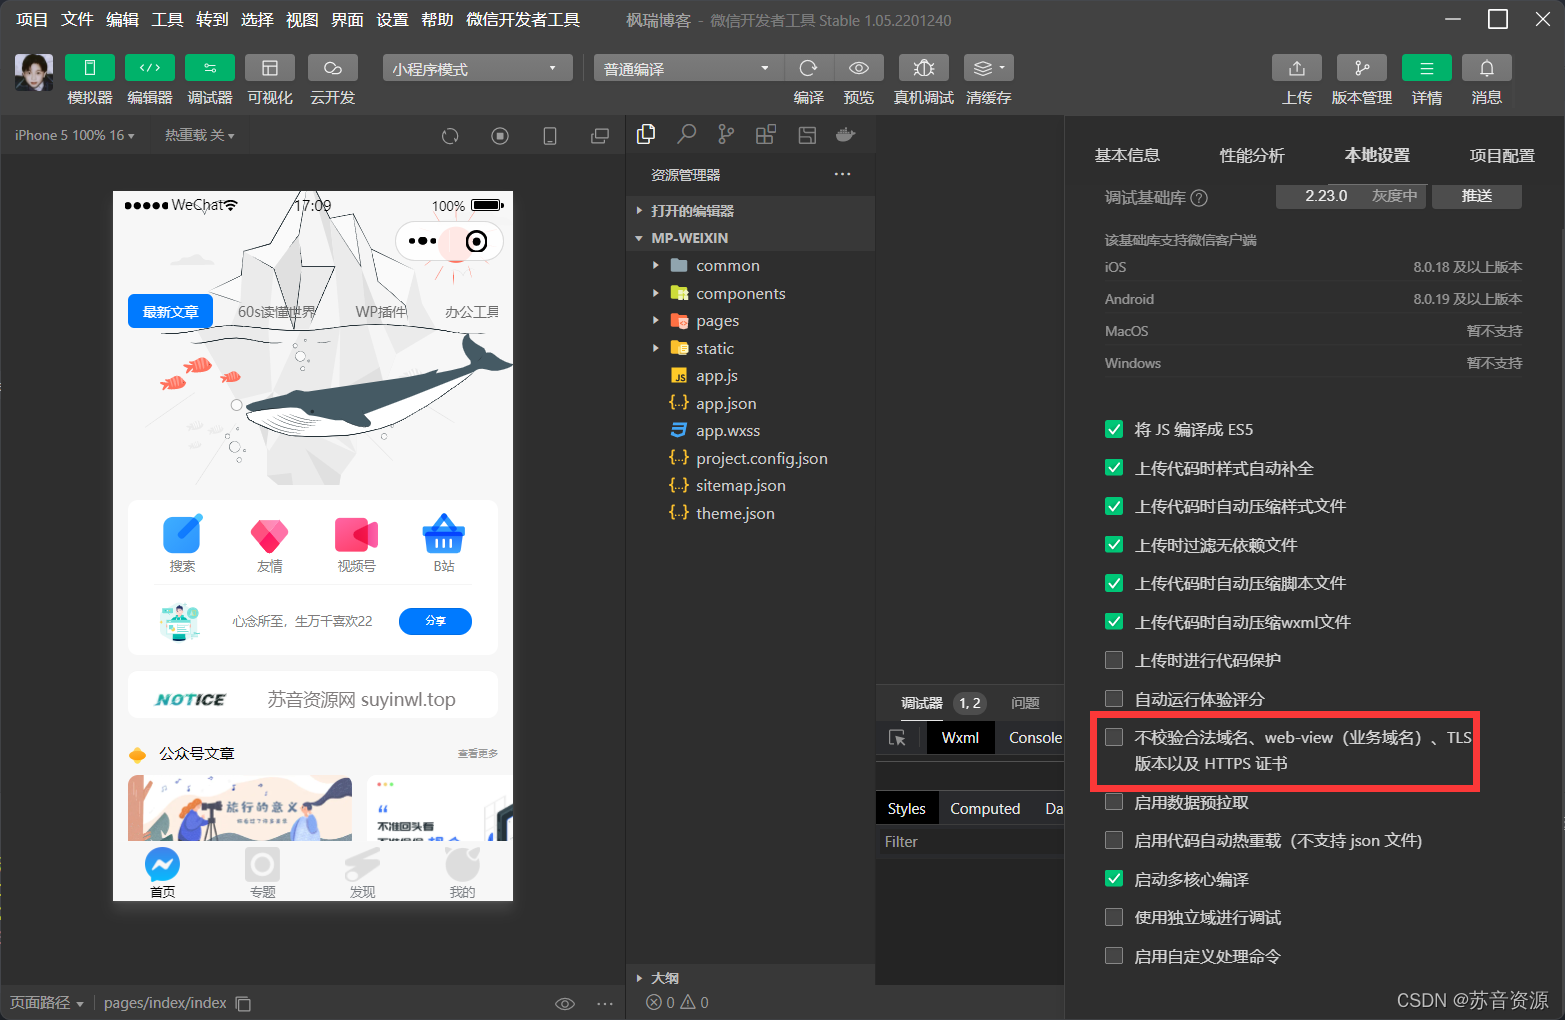
Task: Open the messages bell icon
Action: coord(1487,68)
